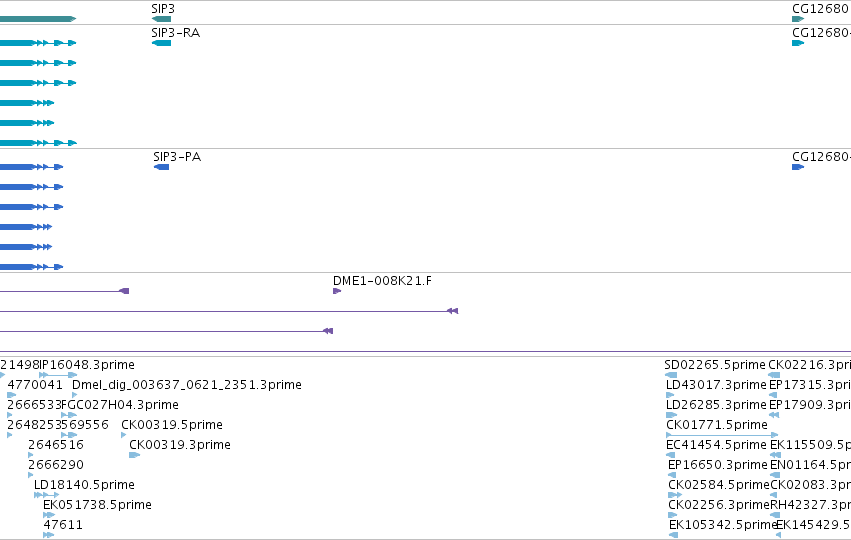Click the top-row CG12680 gene label
Viewport: 851px width, 540px height.
click(820, 9)
